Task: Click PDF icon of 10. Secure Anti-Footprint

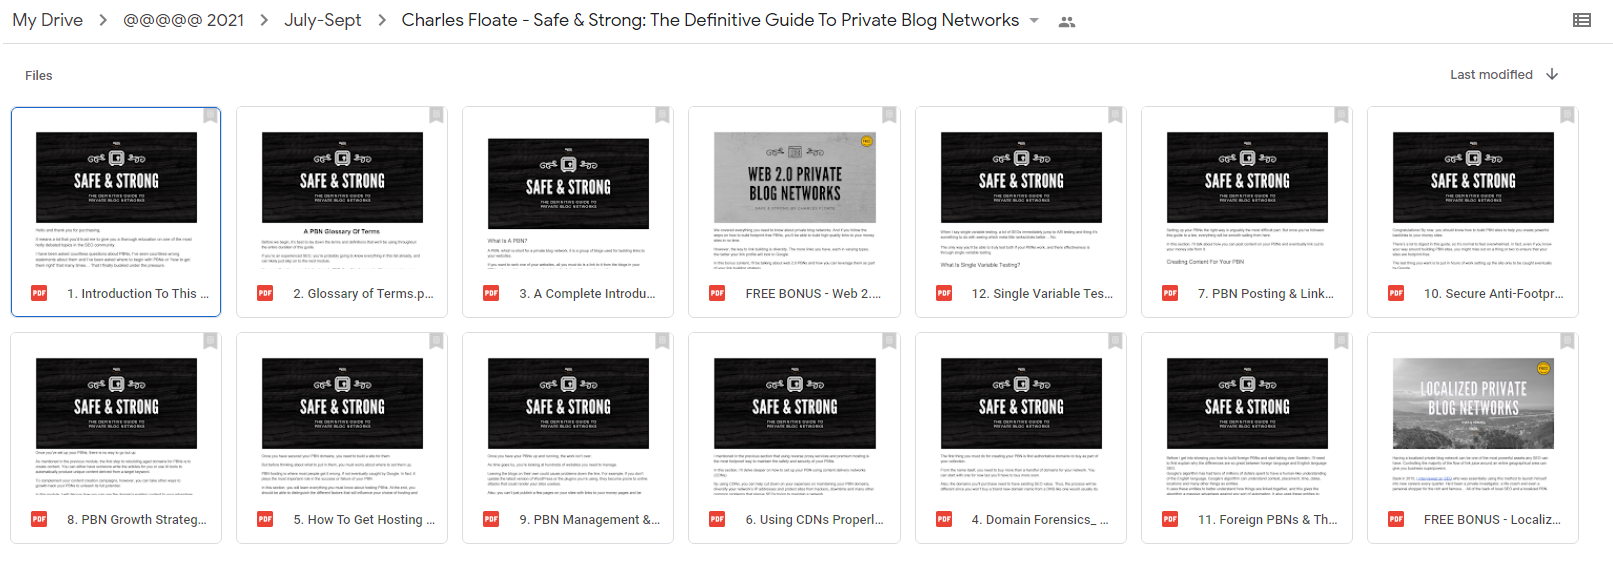Action: (1396, 293)
